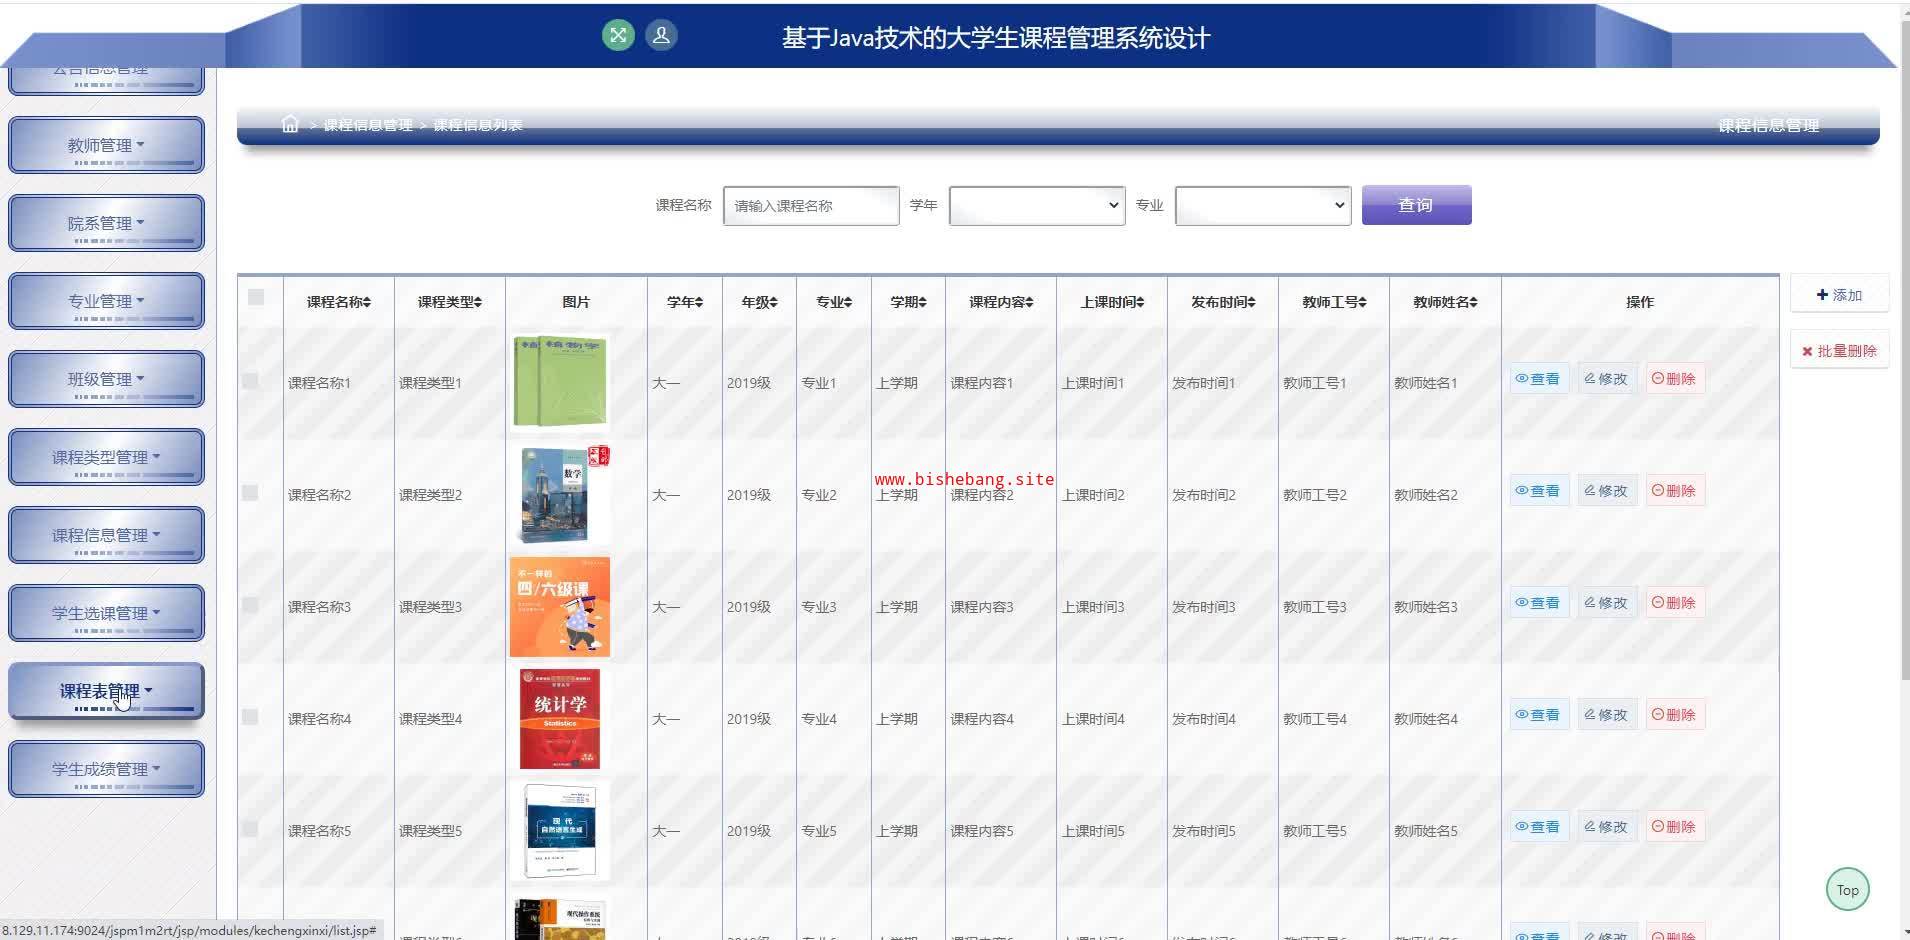The image size is (1910, 940).
Task: Delete the 课程名称3 row
Action: (1674, 603)
